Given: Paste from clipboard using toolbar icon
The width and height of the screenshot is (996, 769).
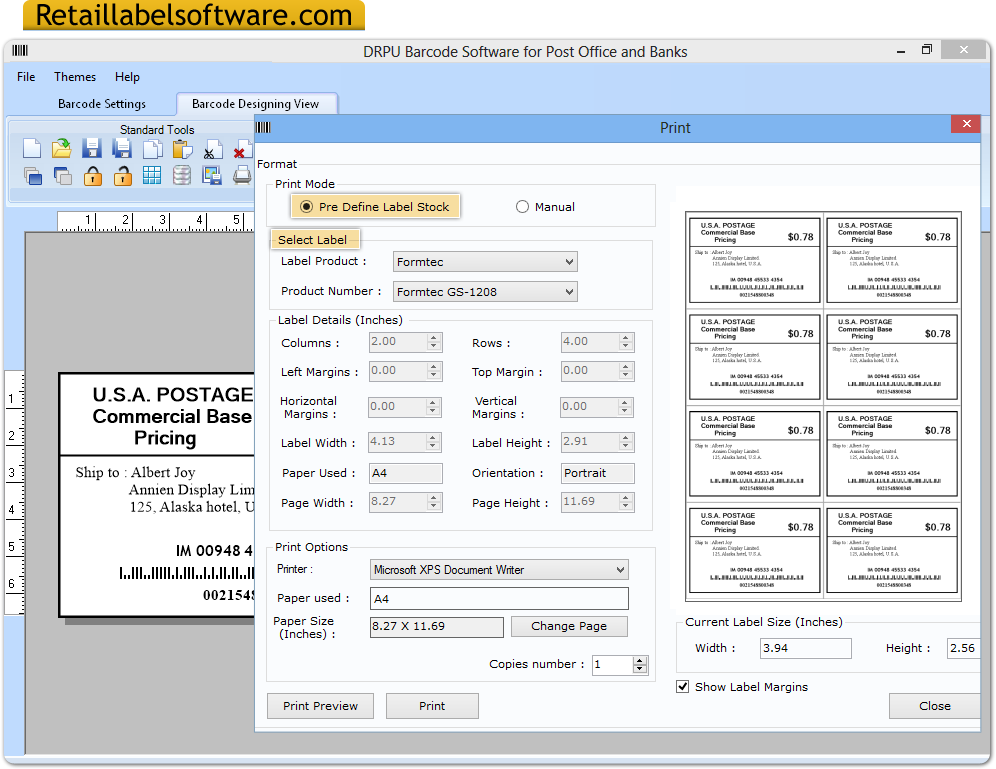Looking at the screenshot, I should coord(182,148).
